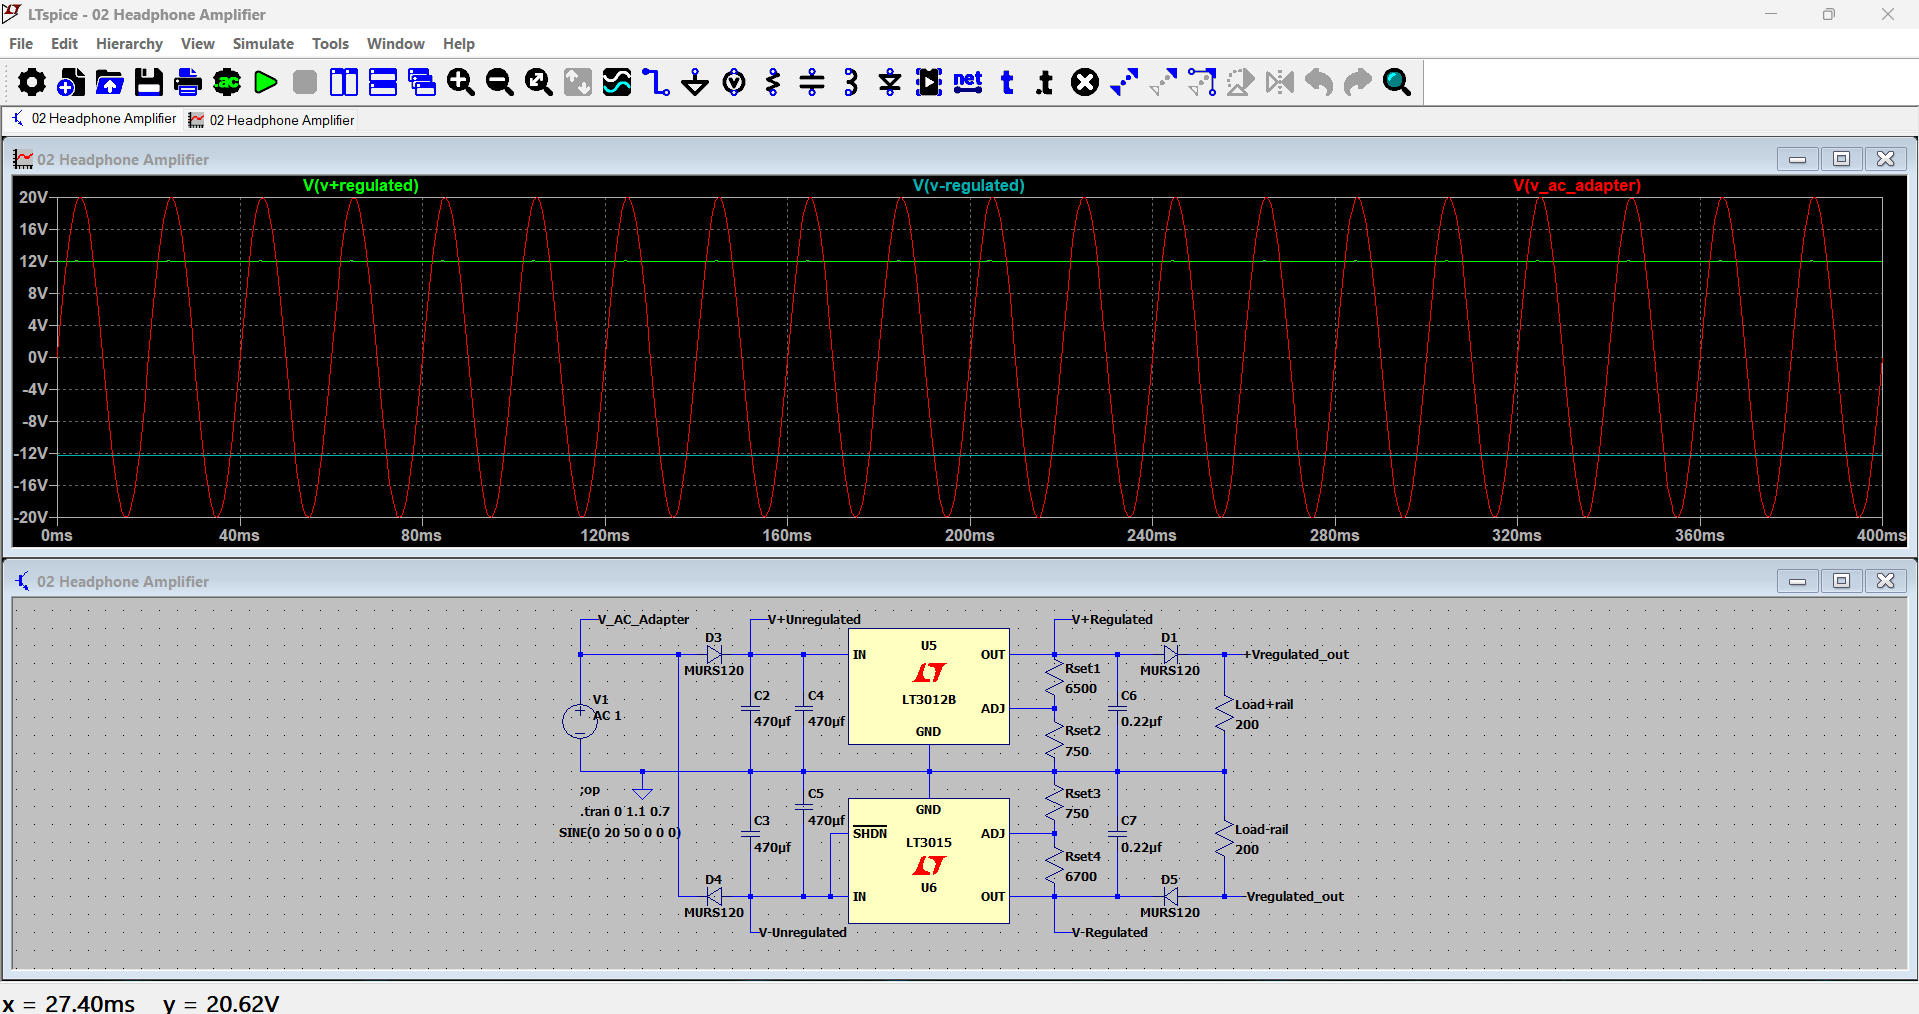Run the simulation with green play icon
This screenshot has height=1014, width=1919.
click(266, 82)
